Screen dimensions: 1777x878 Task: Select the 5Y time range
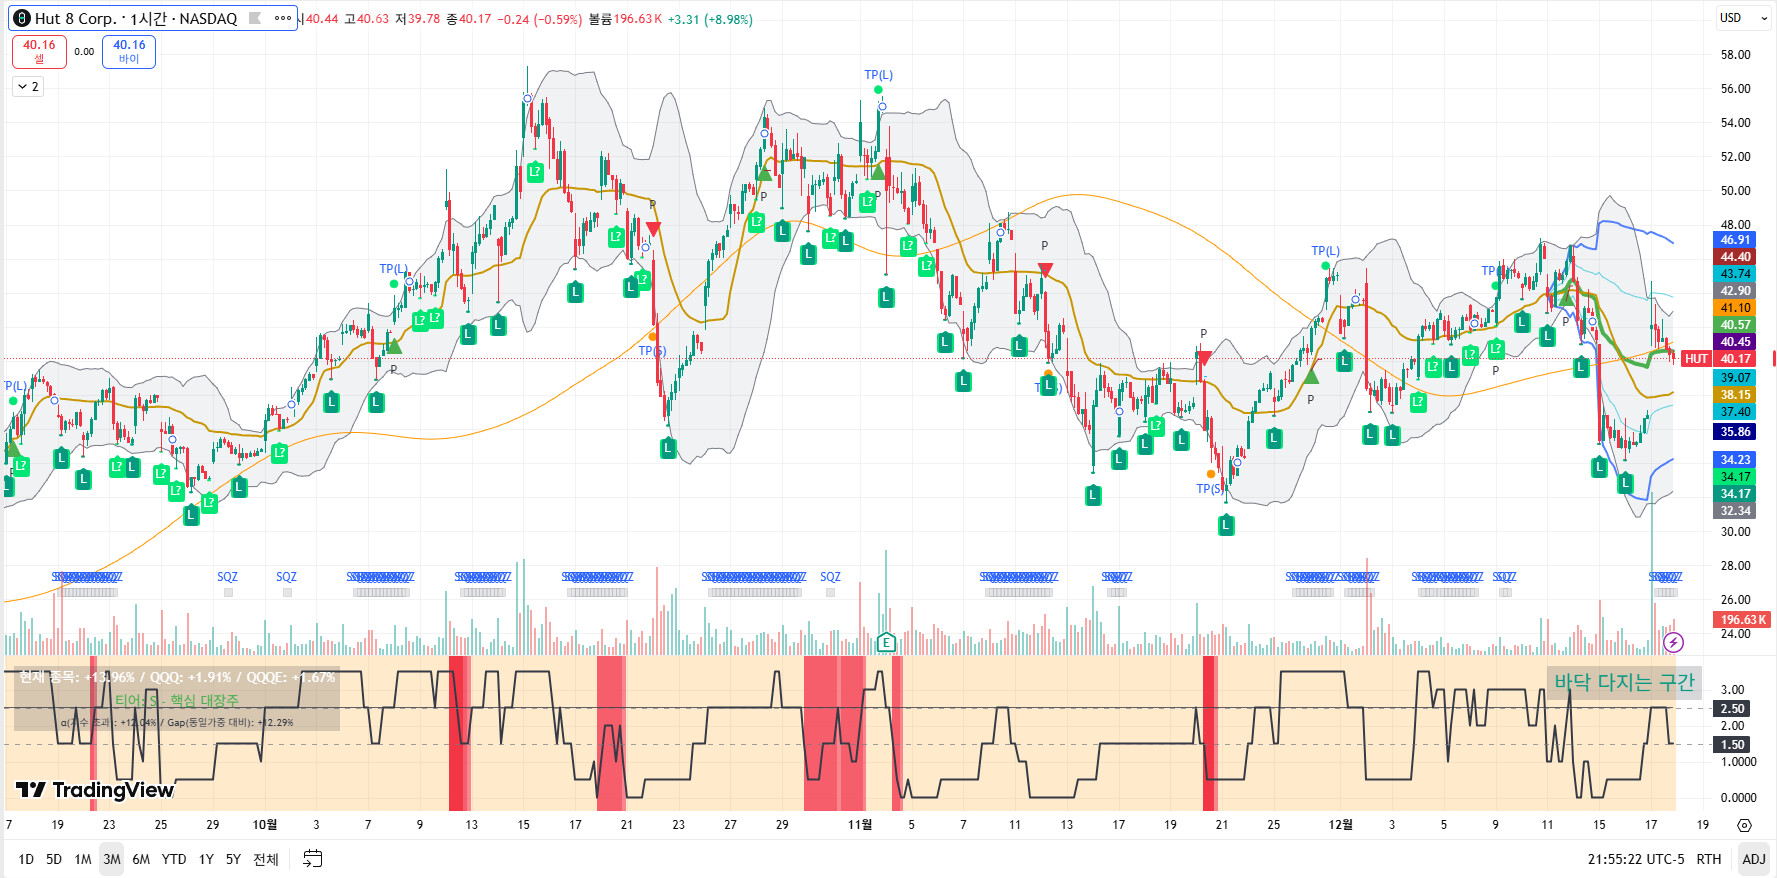click(233, 859)
